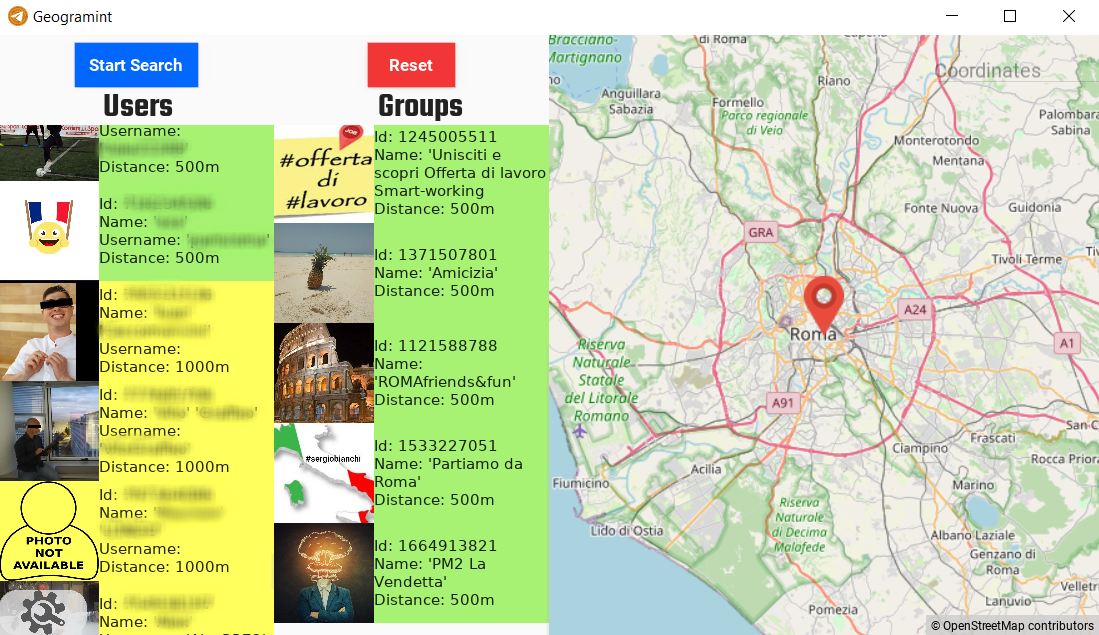The image size is (1099, 635).
Task: Open the French flag emoji user avatar
Action: click(49, 231)
